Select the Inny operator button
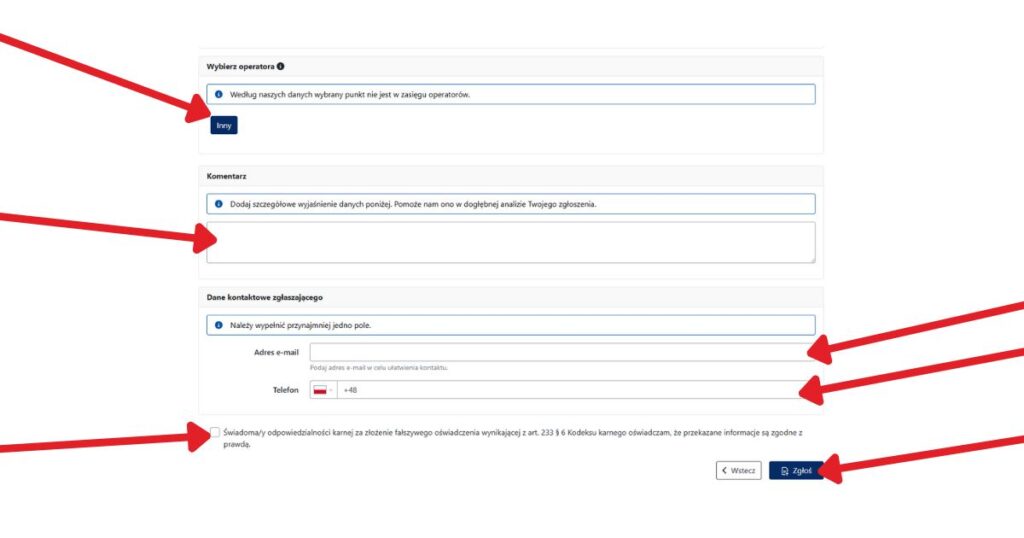The height and width of the screenshot is (538, 1024). [x=224, y=126]
